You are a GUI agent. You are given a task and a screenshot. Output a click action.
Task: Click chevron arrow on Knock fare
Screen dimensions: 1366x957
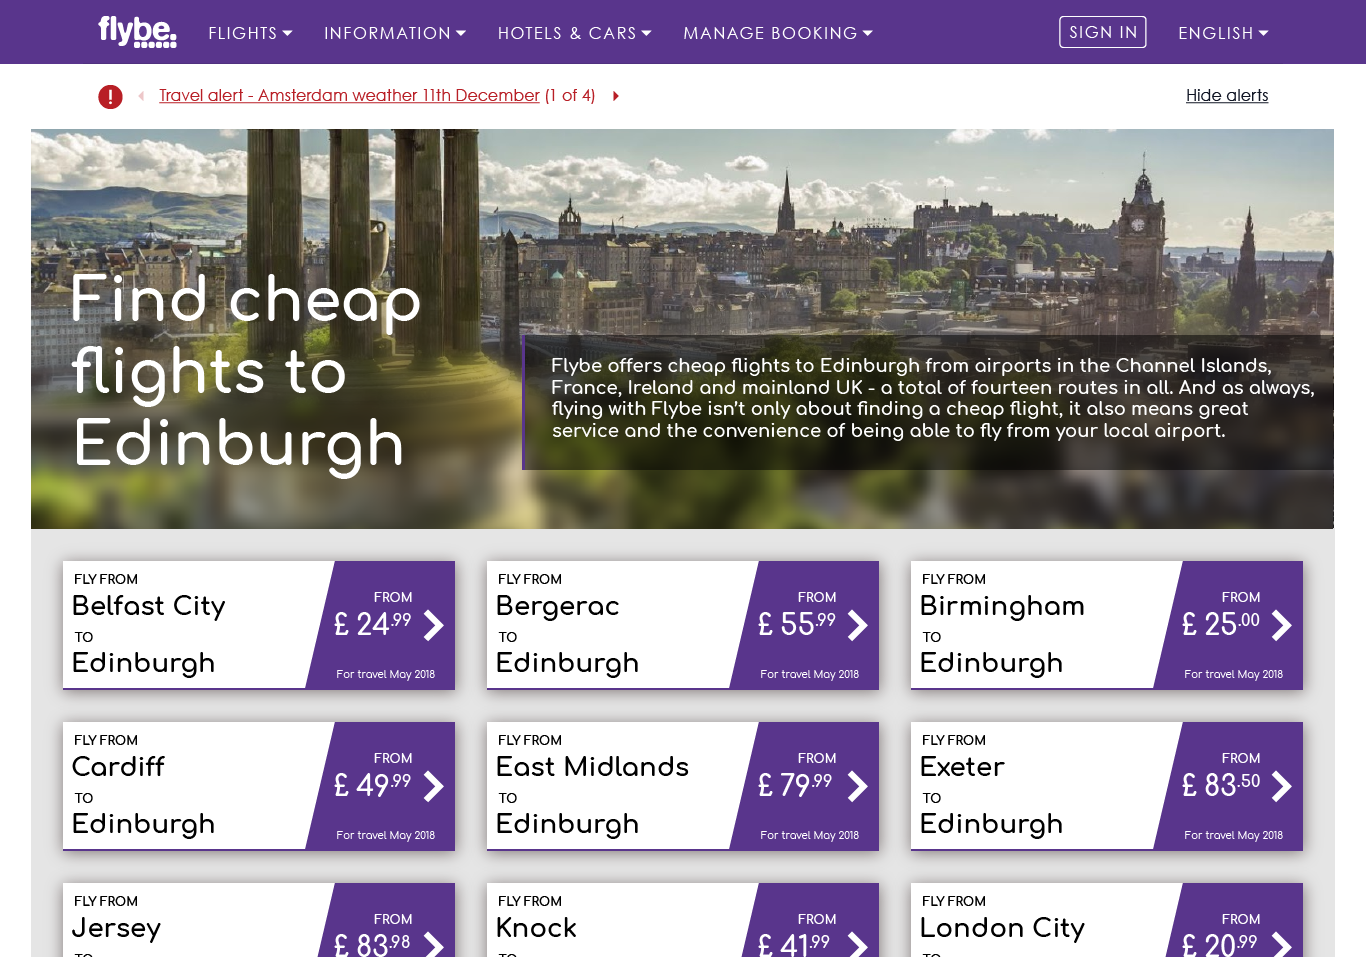pyautogui.click(x=858, y=944)
